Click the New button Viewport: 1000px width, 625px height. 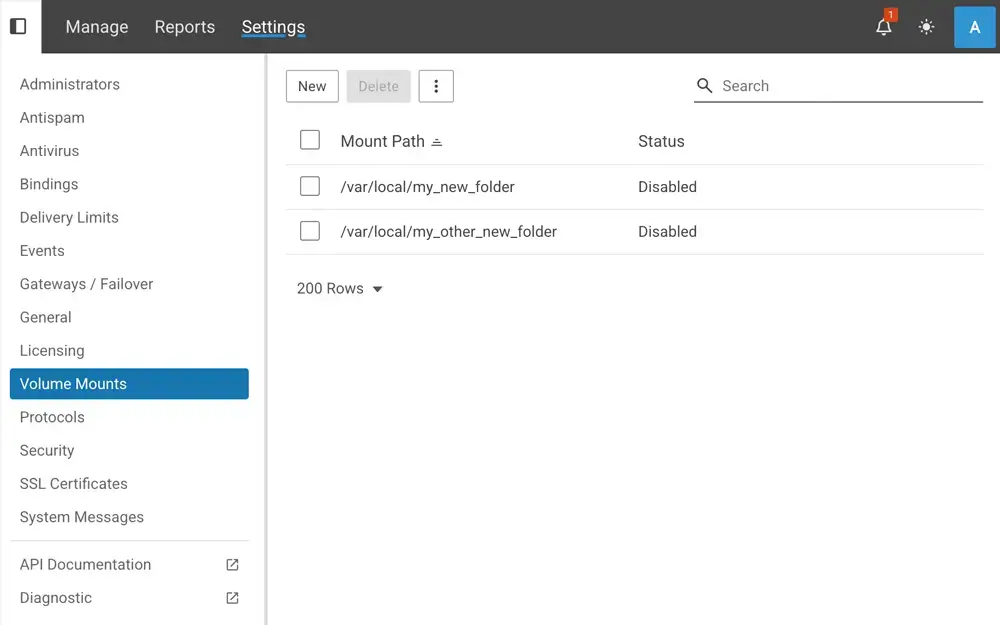(311, 86)
